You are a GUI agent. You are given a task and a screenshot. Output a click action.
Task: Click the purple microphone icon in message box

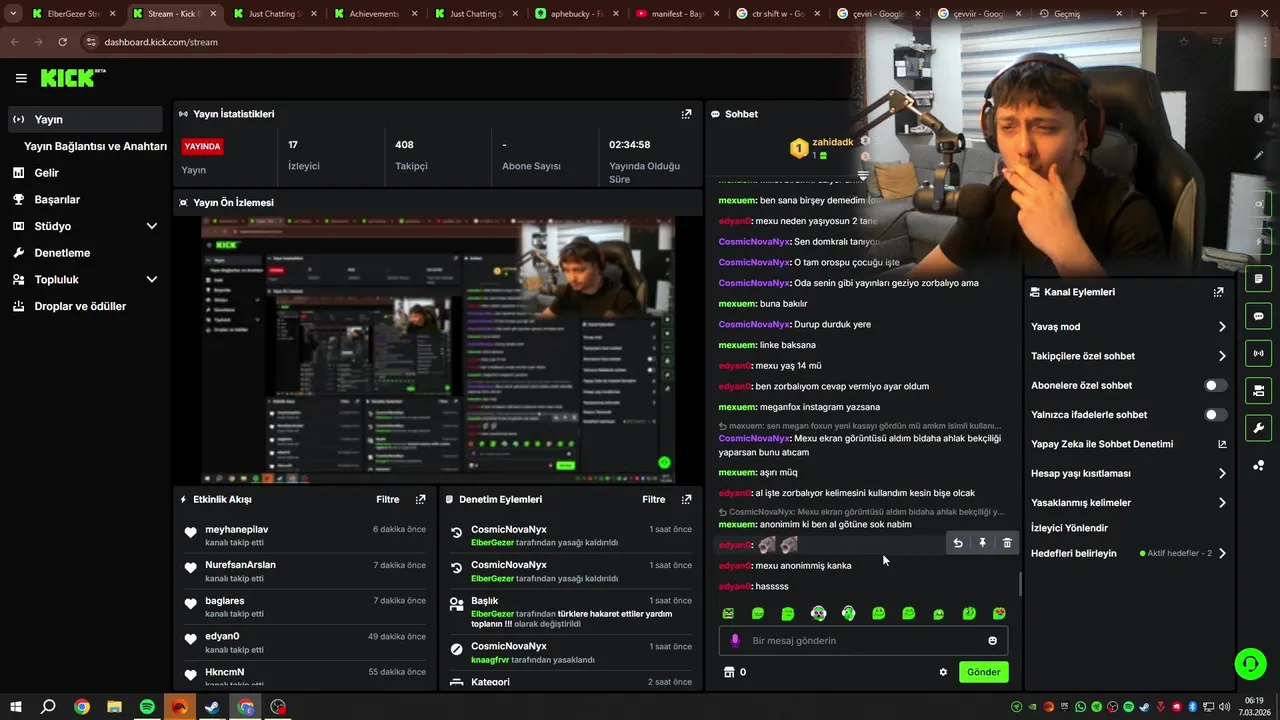pos(735,640)
